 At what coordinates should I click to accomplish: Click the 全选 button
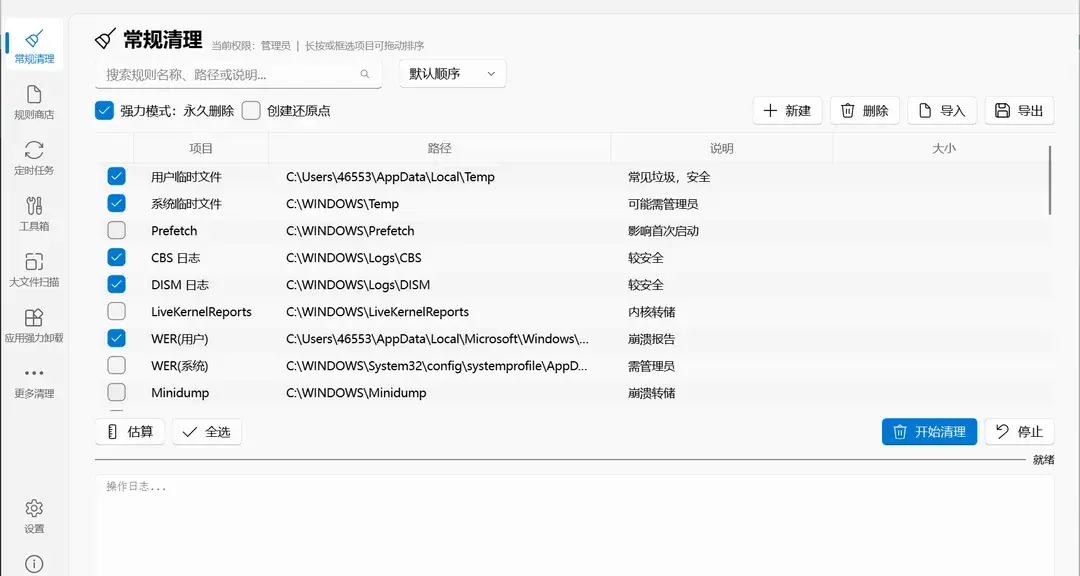click(x=207, y=431)
